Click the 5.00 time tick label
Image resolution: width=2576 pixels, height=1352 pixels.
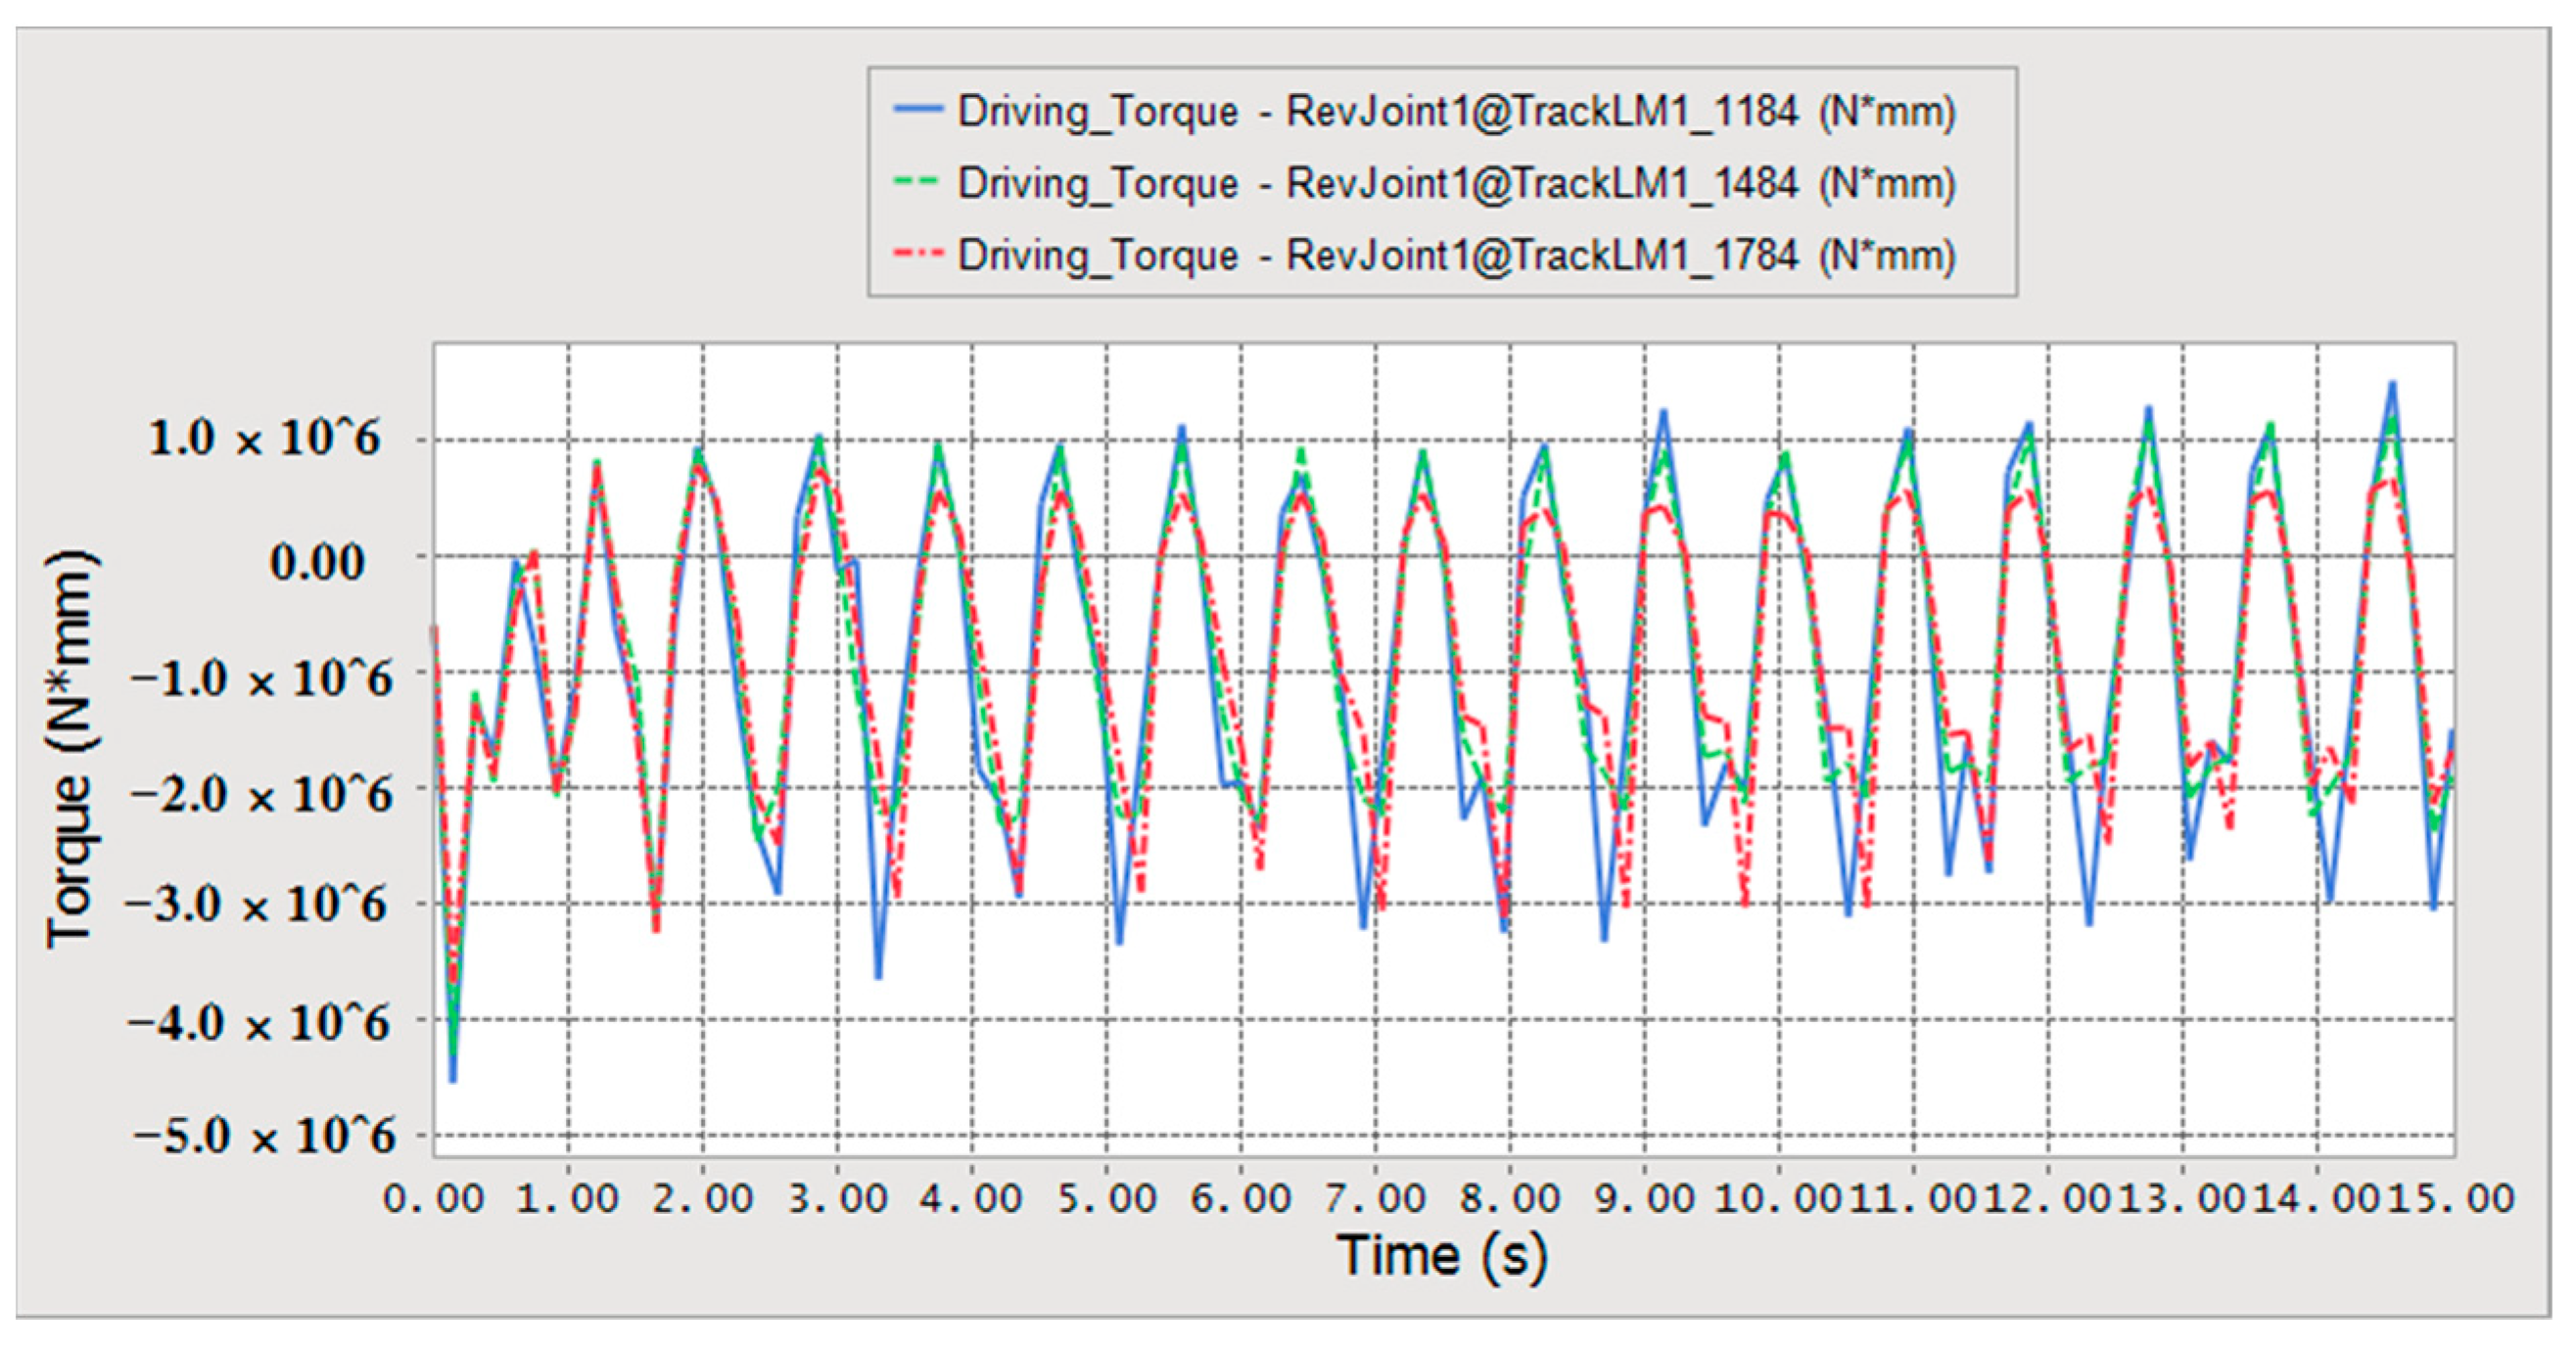click(x=1106, y=1198)
